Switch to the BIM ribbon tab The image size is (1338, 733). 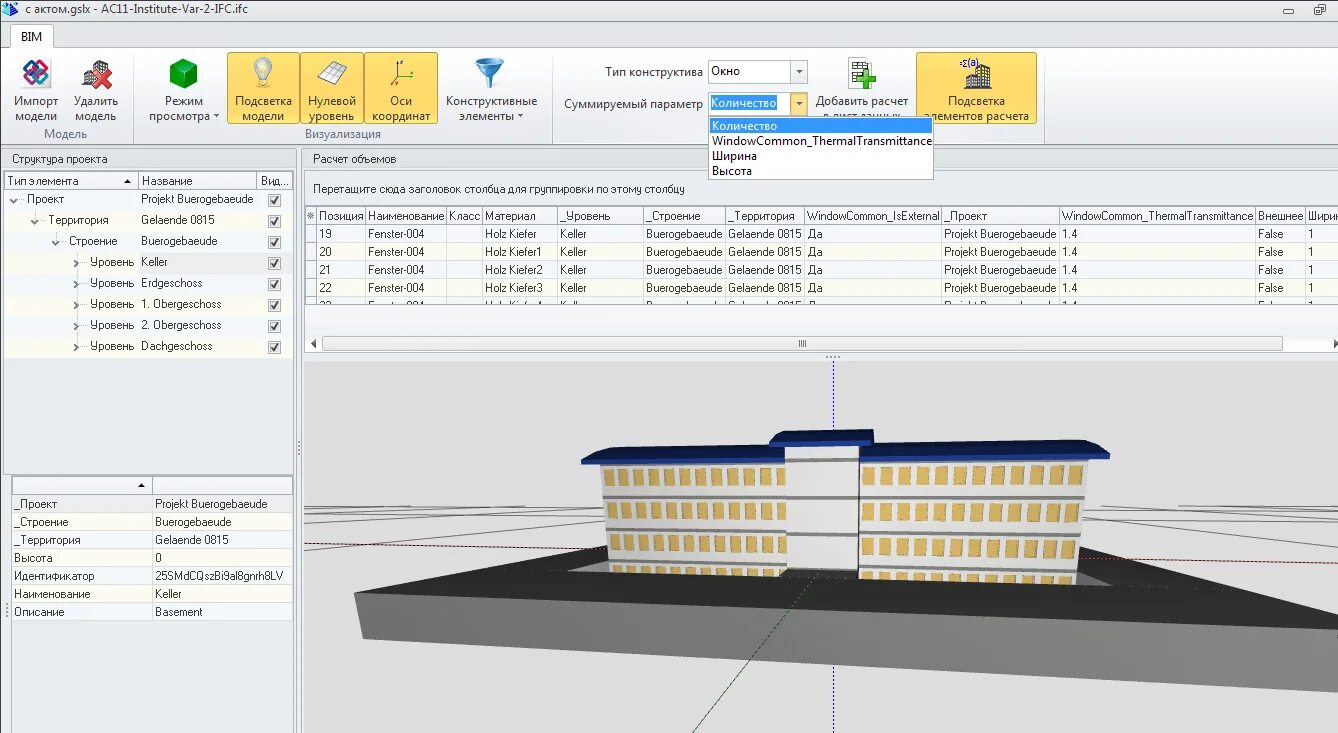[31, 36]
